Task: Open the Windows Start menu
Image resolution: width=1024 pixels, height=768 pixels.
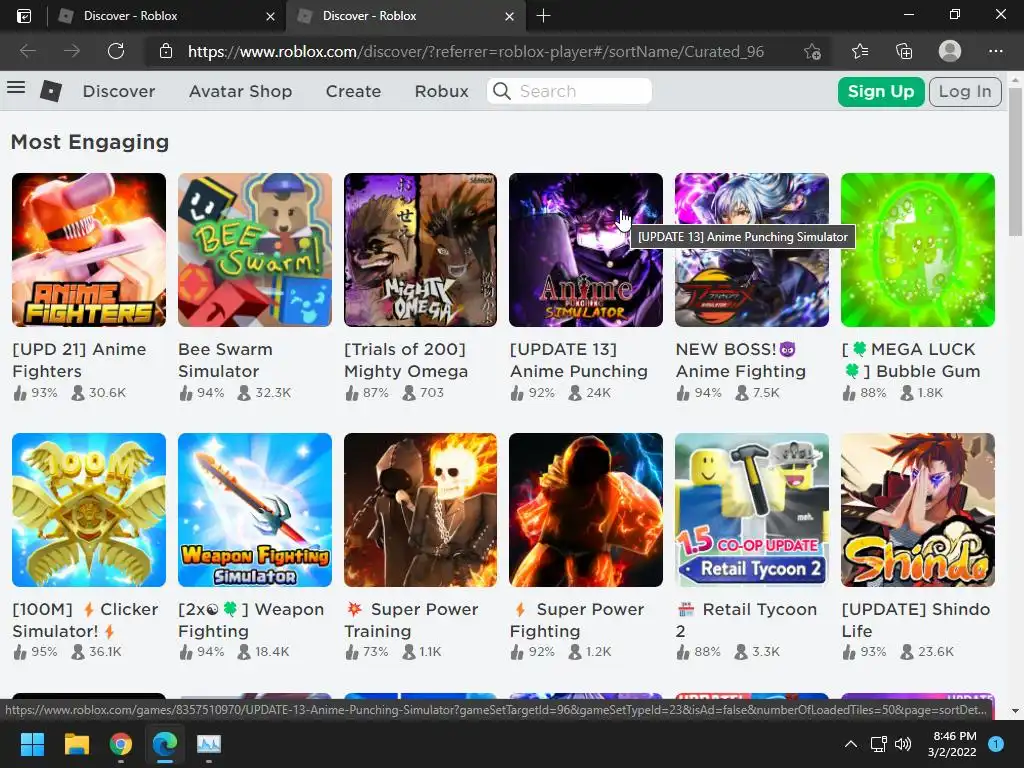Action: tap(32, 744)
